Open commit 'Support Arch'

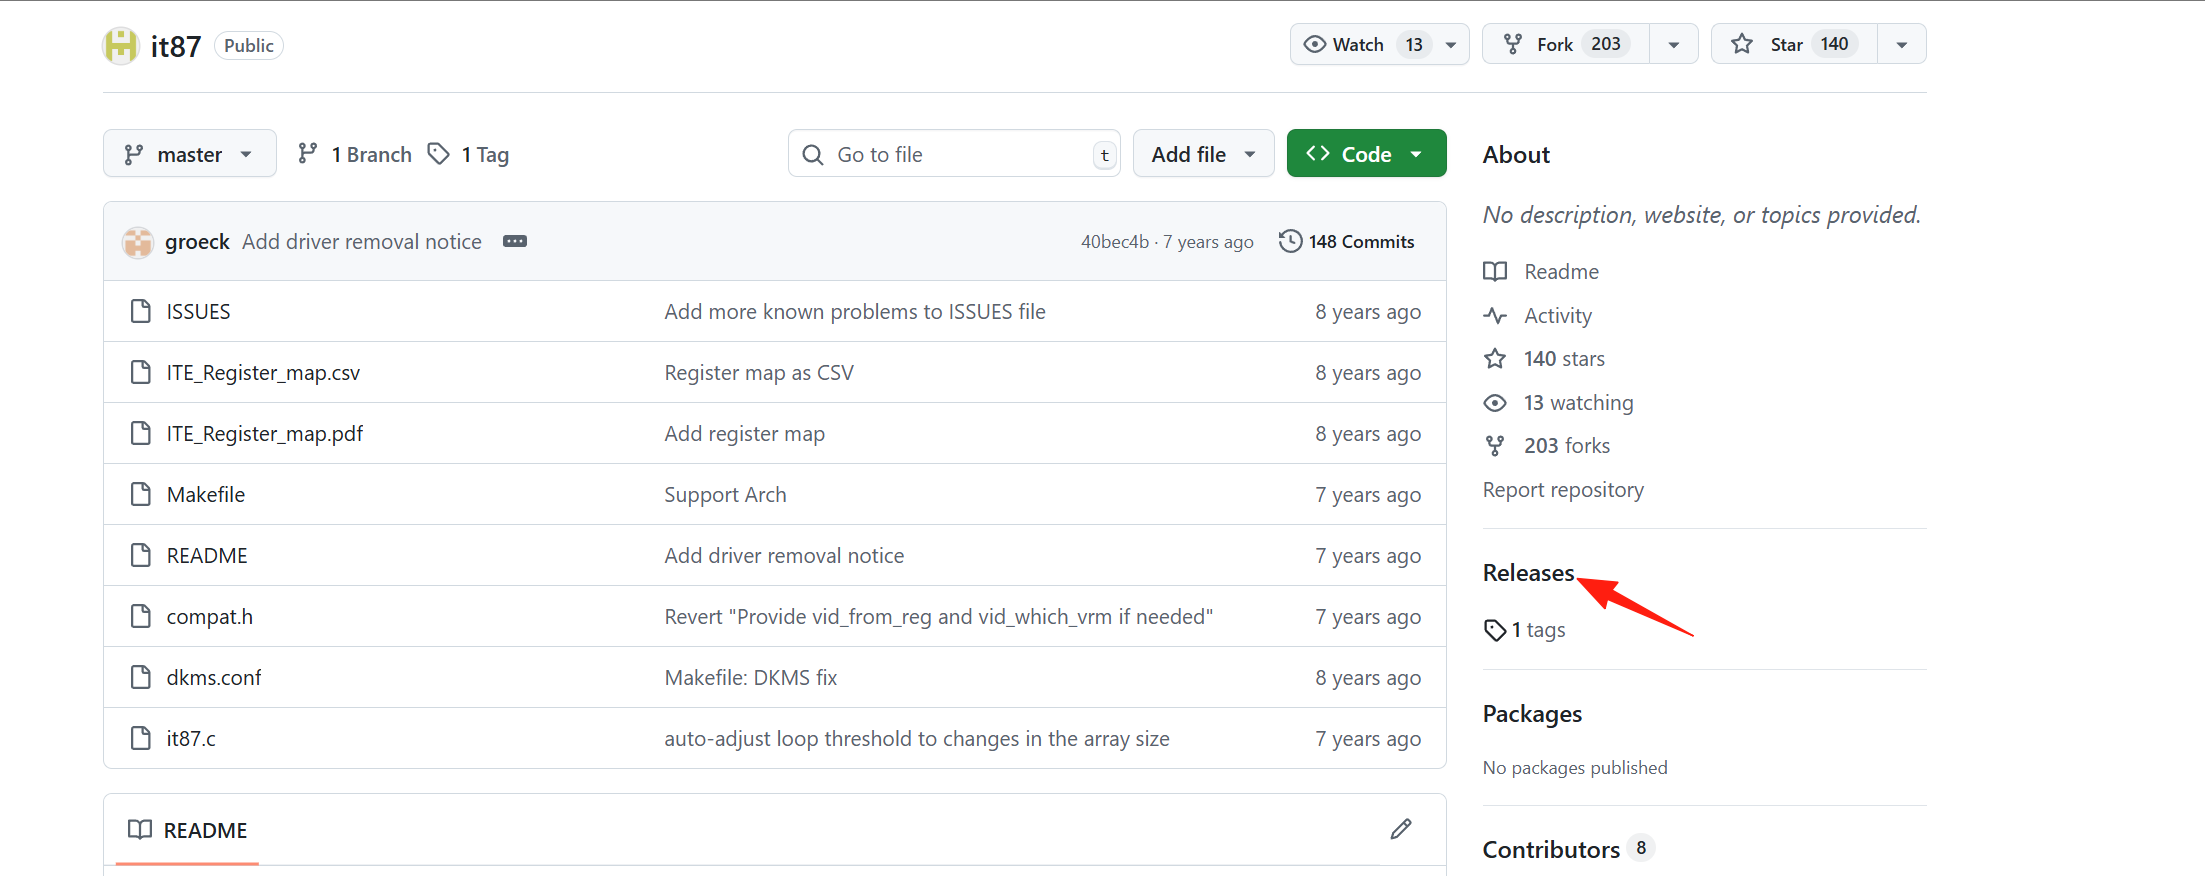point(726,495)
